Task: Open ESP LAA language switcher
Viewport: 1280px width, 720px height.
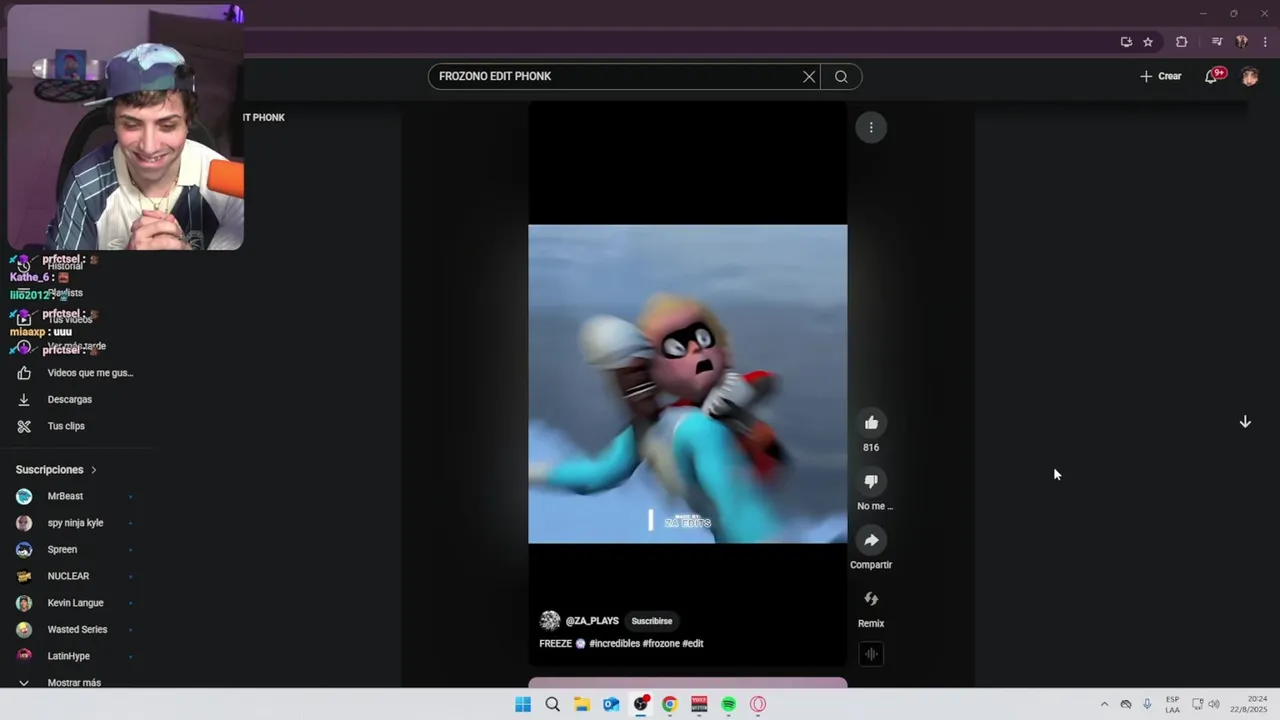Action: 1172,704
